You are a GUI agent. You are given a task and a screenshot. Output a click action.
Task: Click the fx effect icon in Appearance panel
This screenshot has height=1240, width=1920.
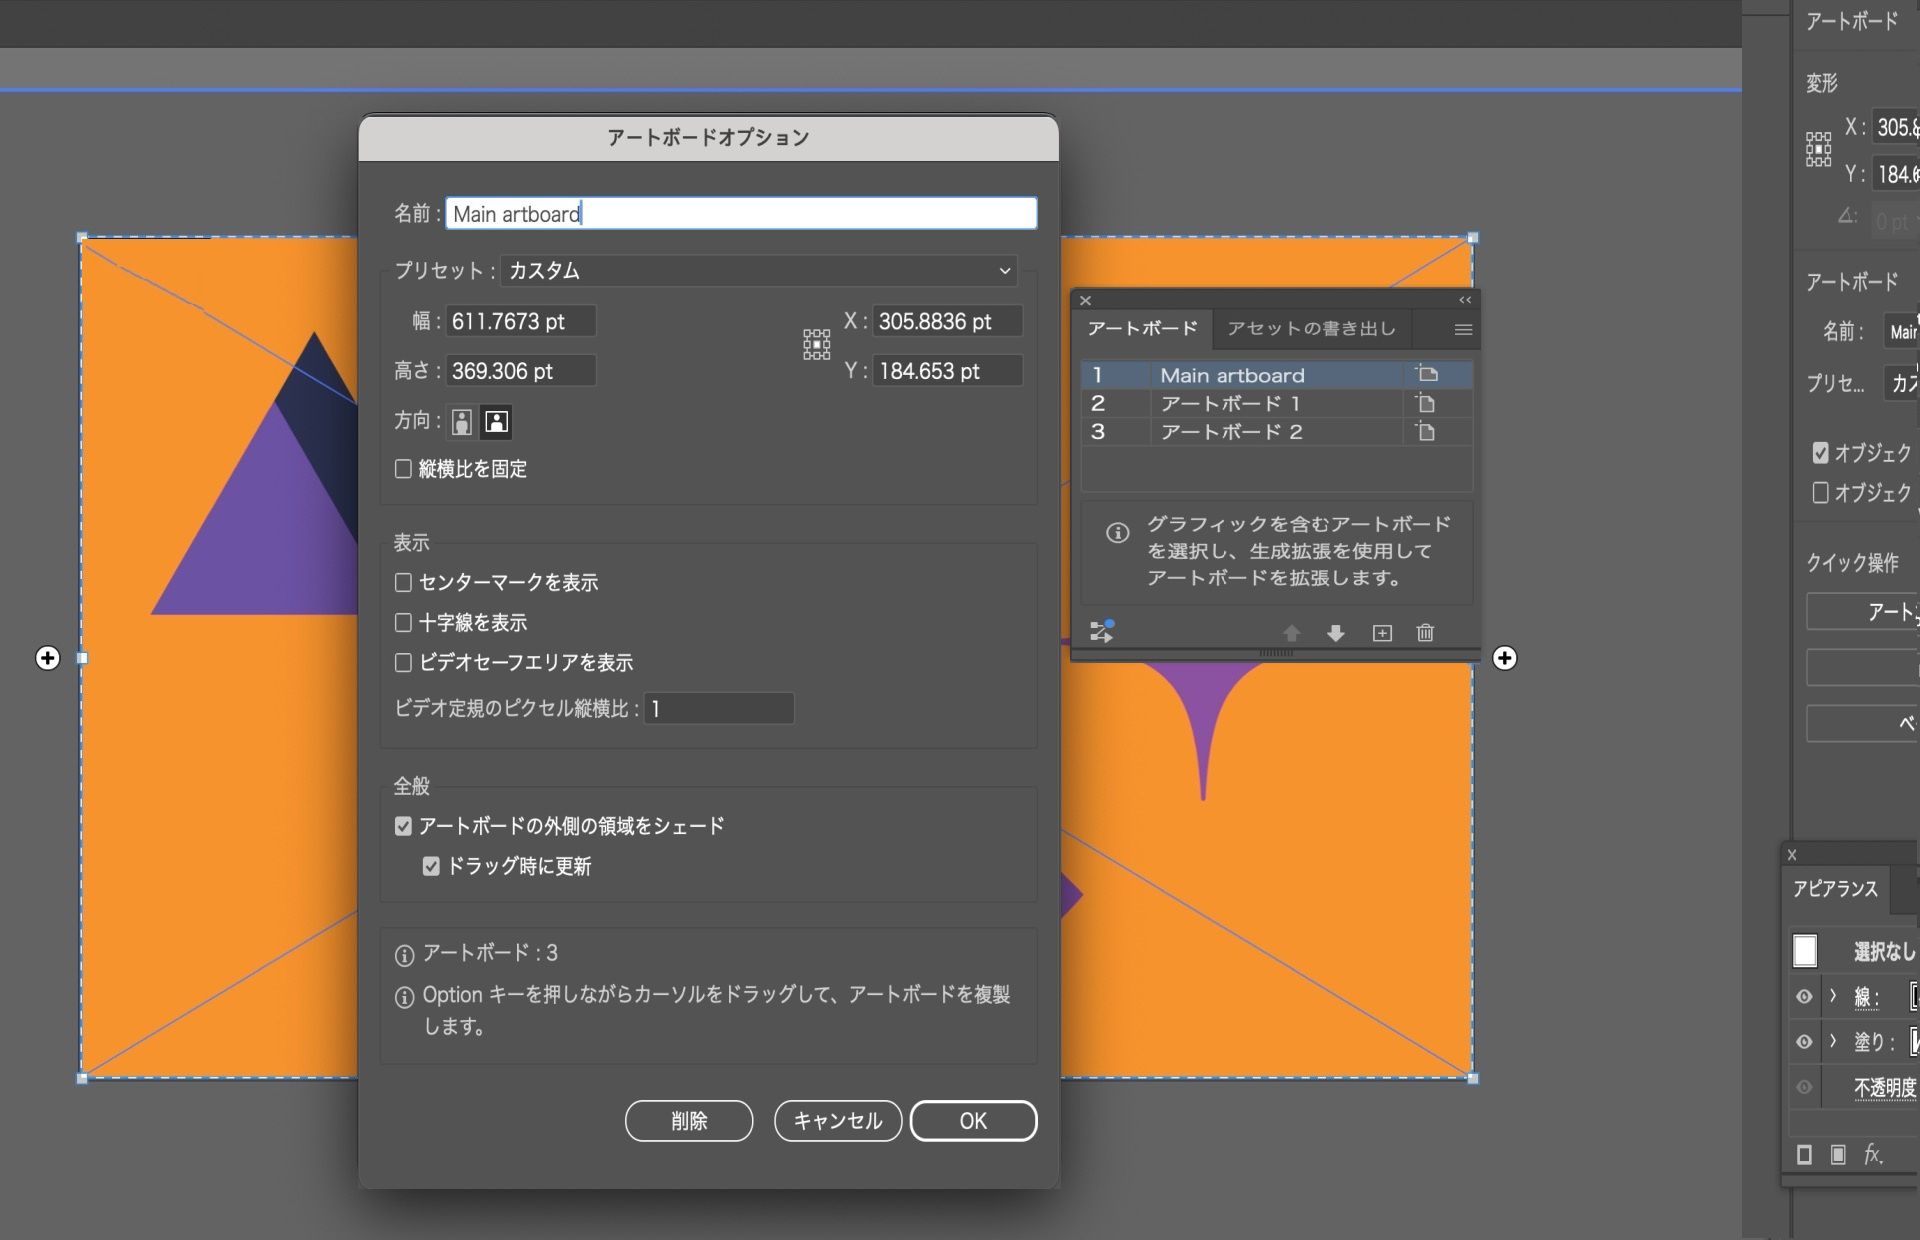pyautogui.click(x=1872, y=1153)
